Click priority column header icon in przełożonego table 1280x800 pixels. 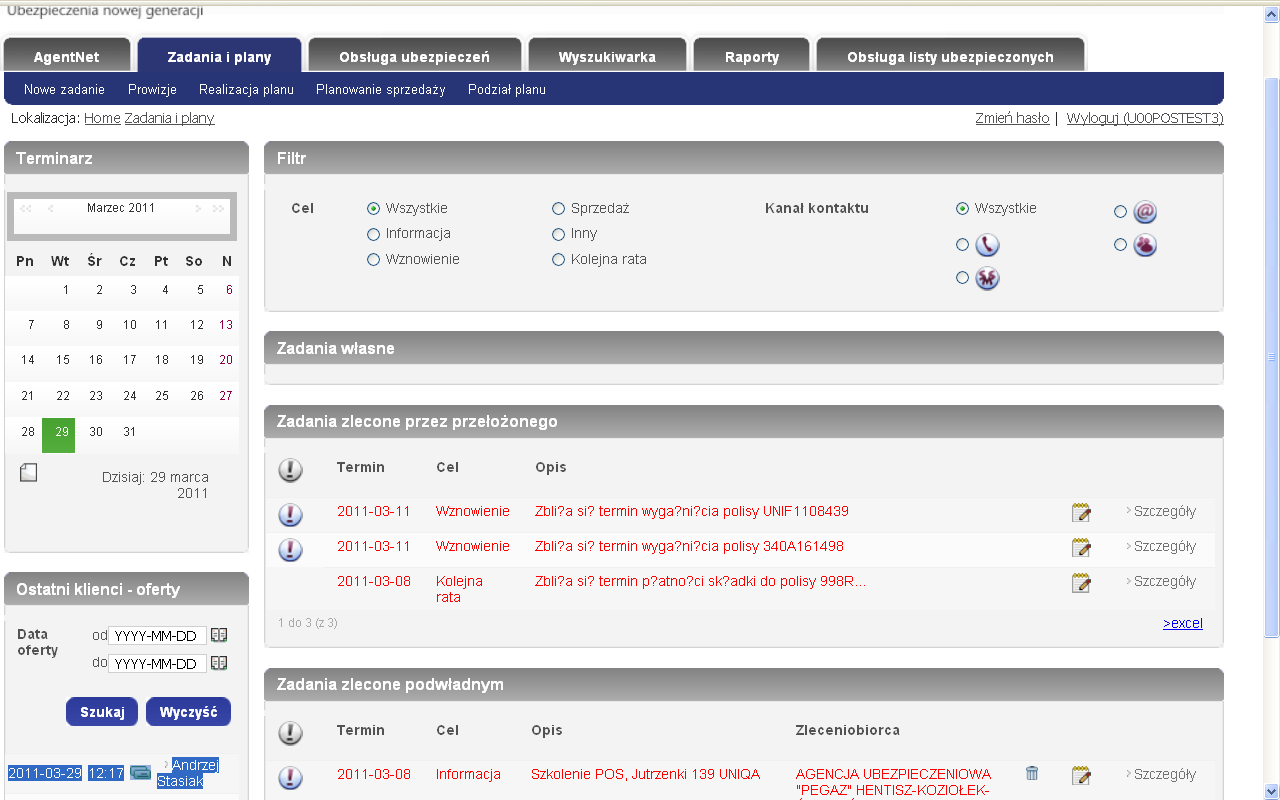pyautogui.click(x=290, y=470)
